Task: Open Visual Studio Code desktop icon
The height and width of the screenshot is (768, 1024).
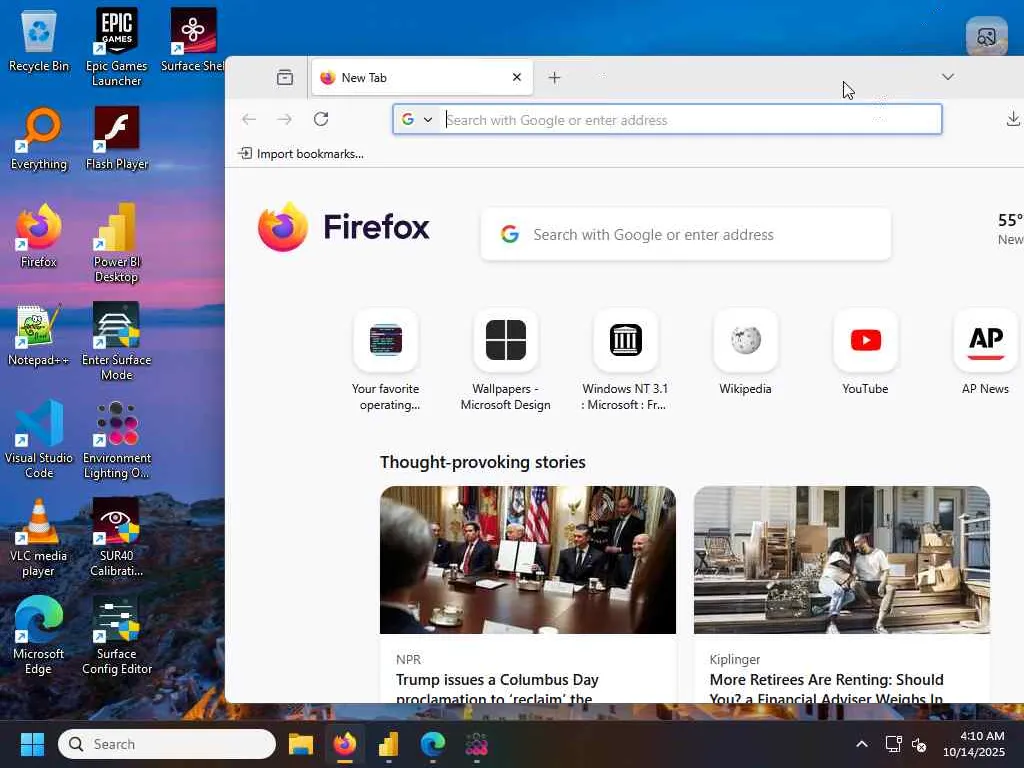Action: (39, 439)
